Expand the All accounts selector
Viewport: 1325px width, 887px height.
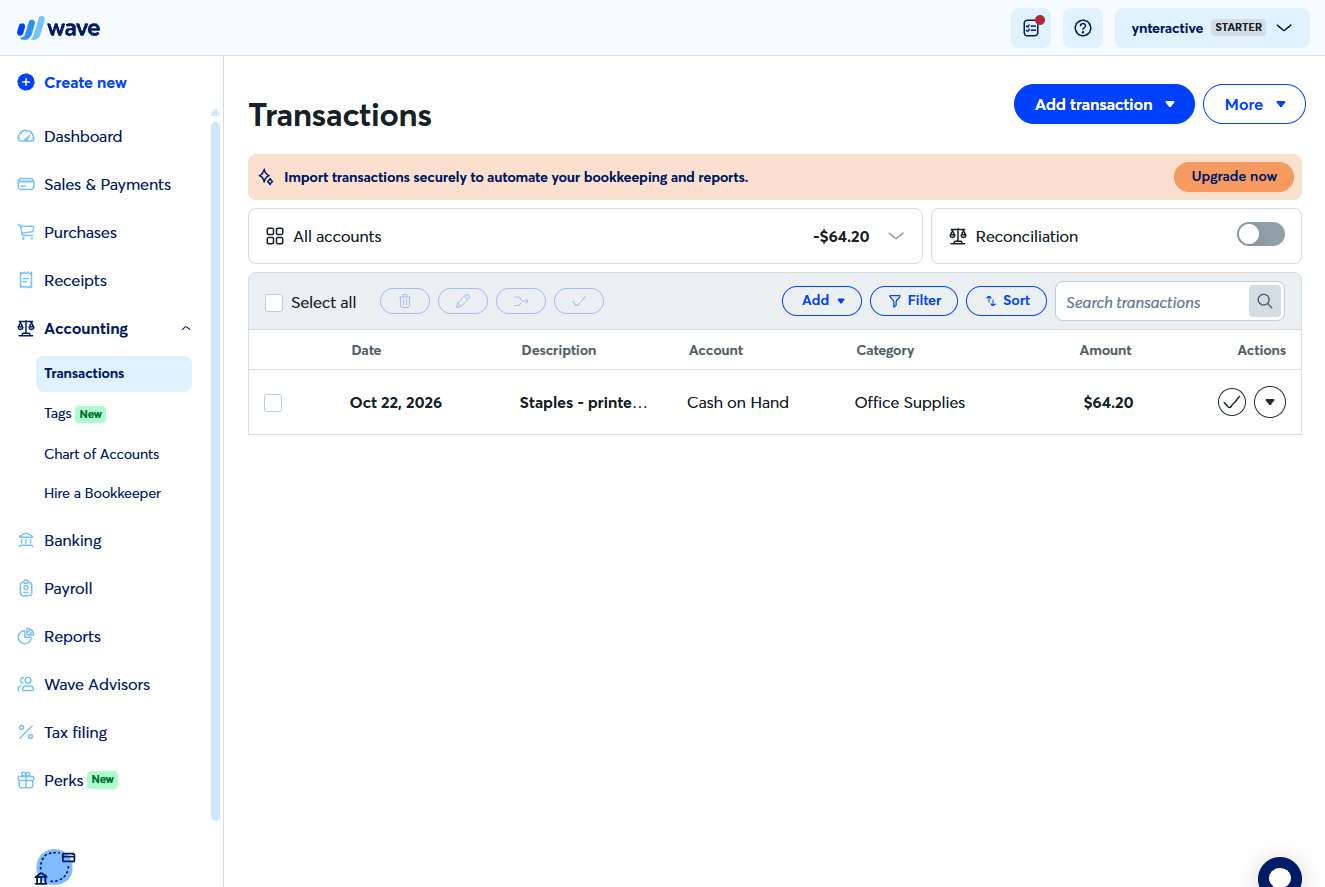585,236
